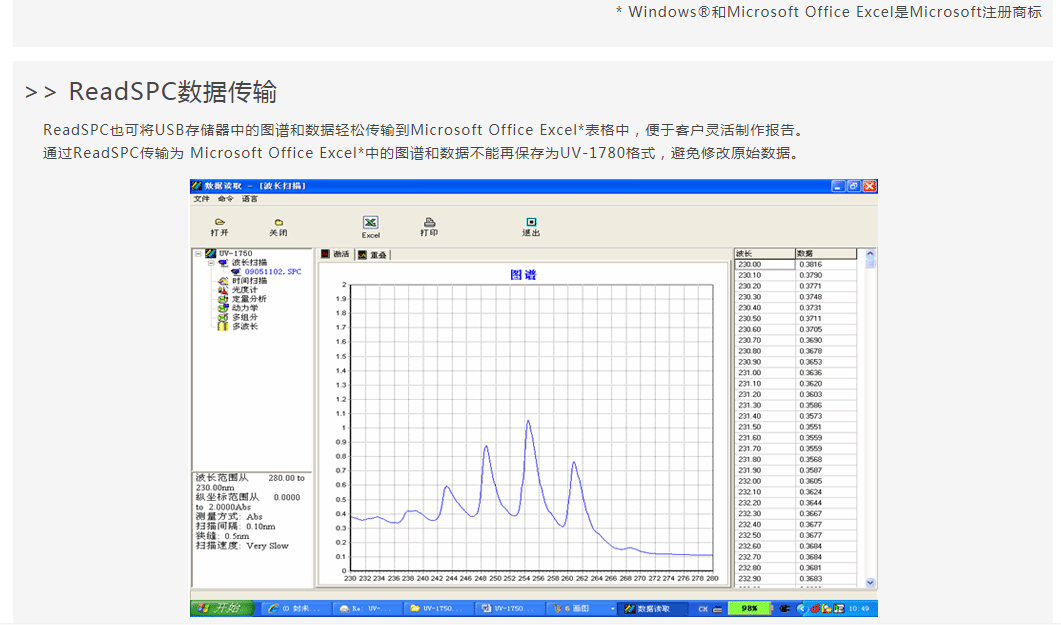Expand the 画图 taskbar group dropdown arrow

pos(612,609)
